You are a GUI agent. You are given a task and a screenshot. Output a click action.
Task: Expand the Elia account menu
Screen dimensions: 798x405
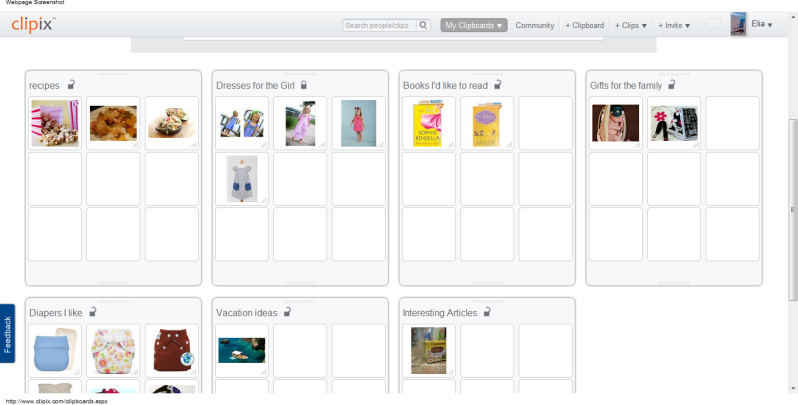(x=762, y=24)
